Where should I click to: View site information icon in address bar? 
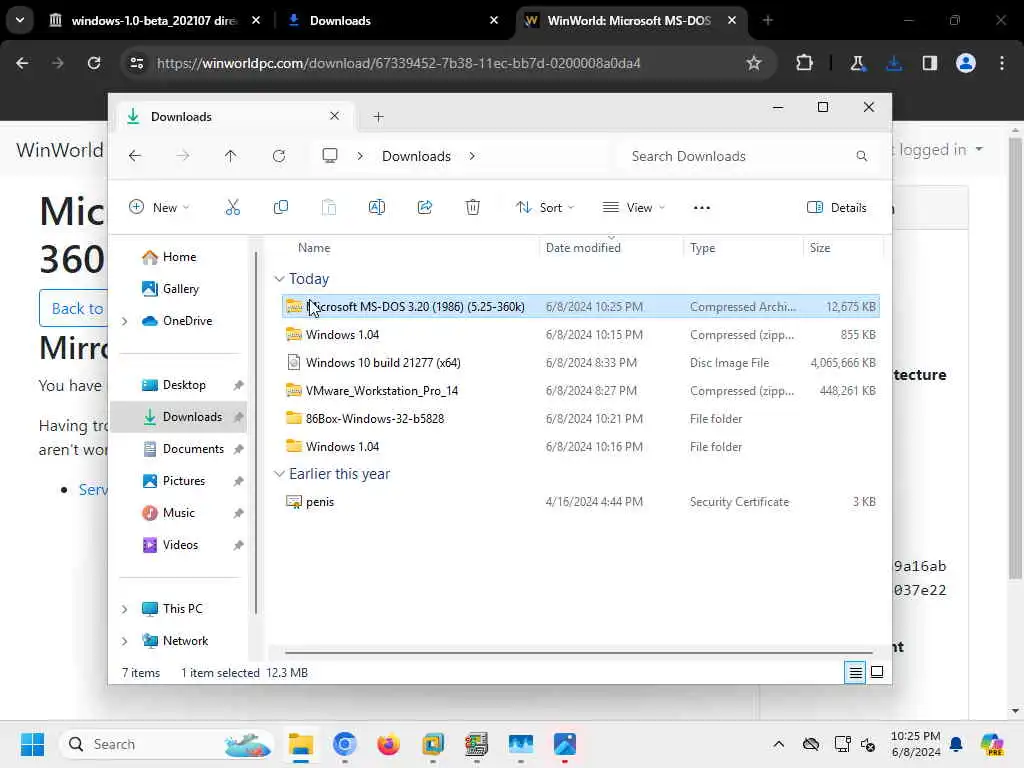(x=136, y=63)
